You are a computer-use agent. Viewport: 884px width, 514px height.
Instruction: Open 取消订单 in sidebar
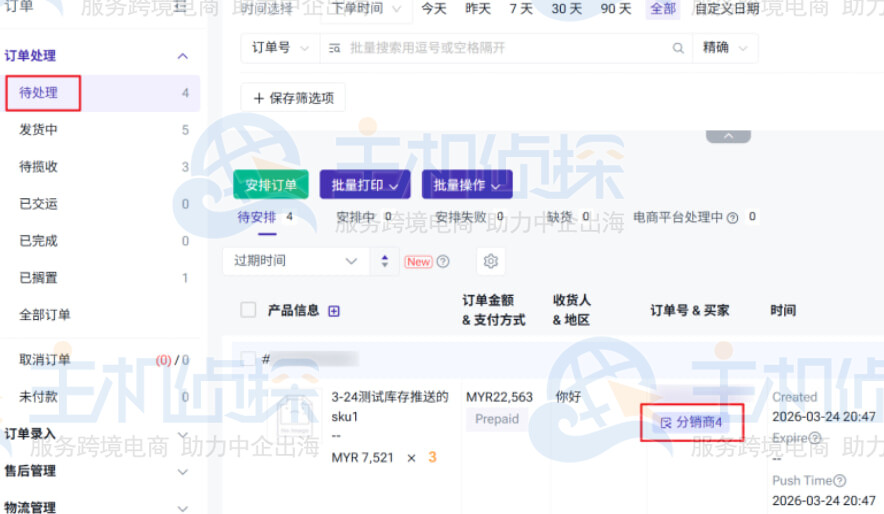coord(101,360)
